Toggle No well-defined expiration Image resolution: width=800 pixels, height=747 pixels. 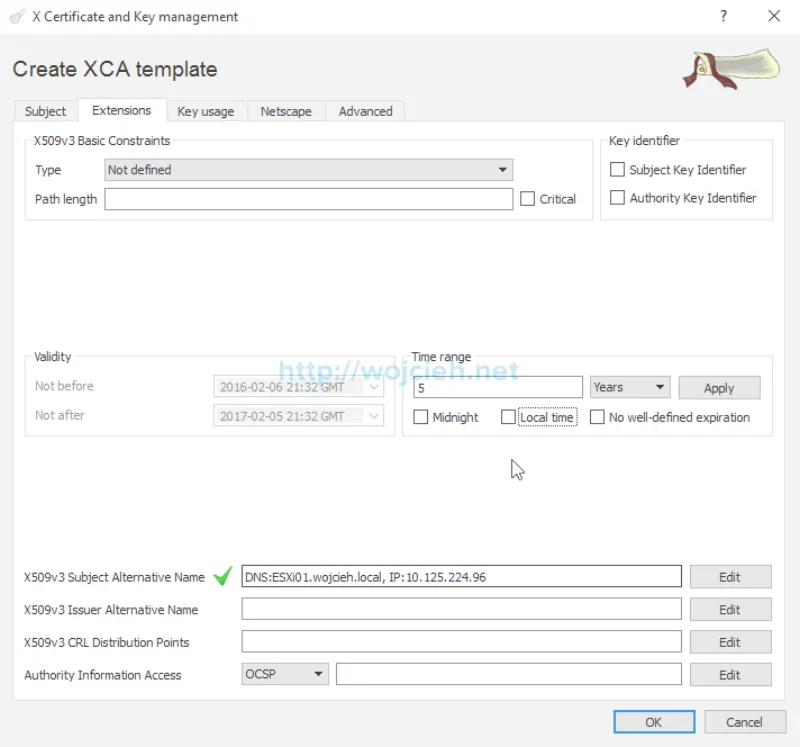pyautogui.click(x=597, y=417)
